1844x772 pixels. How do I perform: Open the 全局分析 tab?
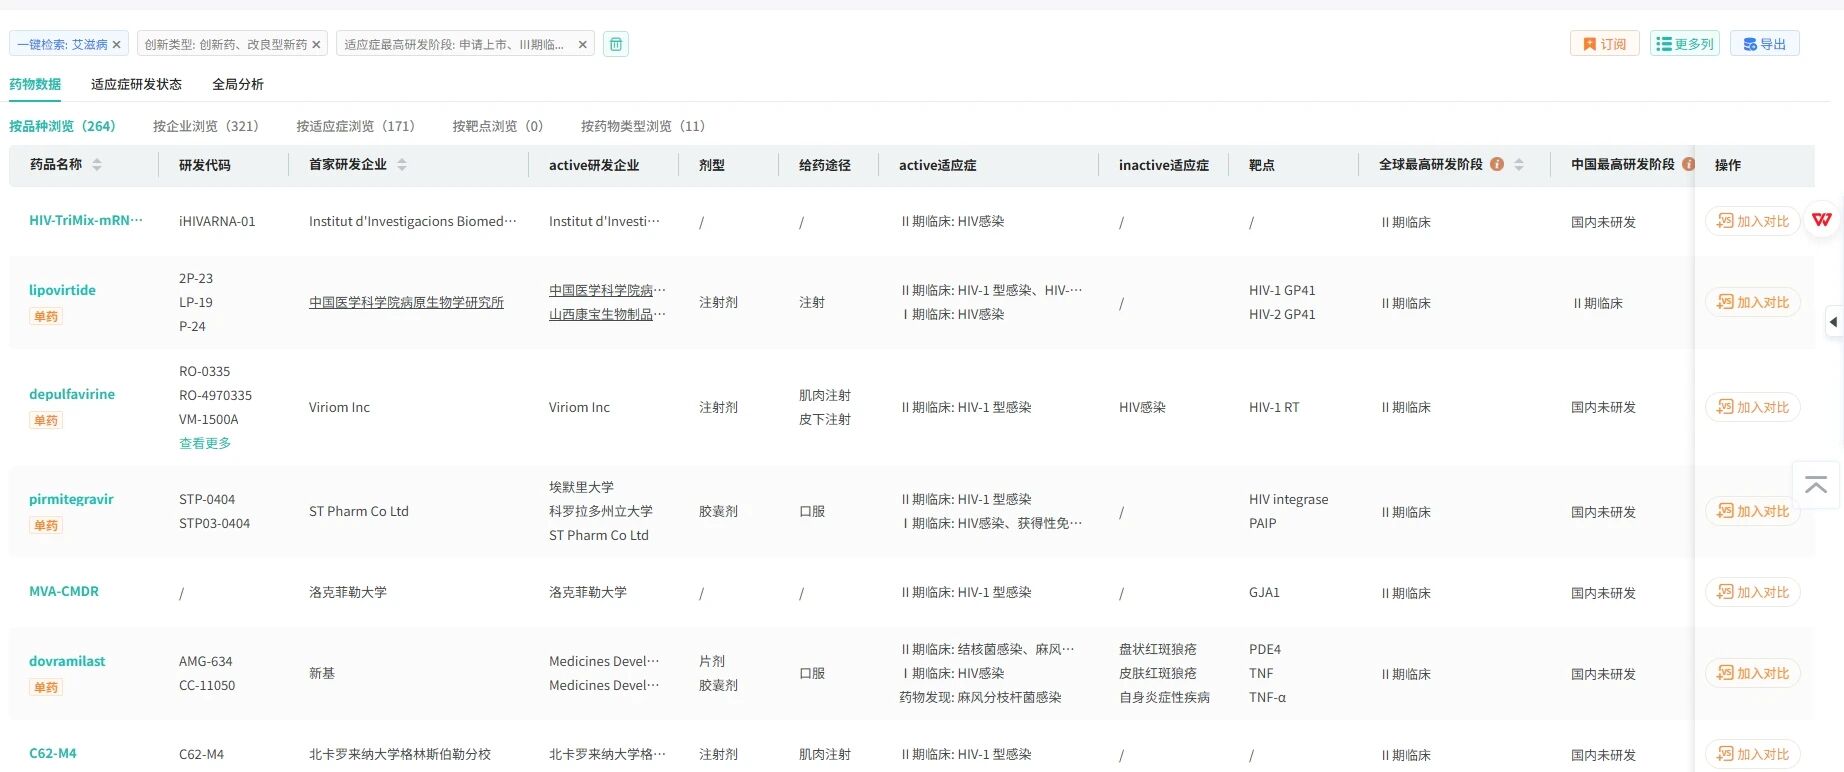(x=238, y=84)
